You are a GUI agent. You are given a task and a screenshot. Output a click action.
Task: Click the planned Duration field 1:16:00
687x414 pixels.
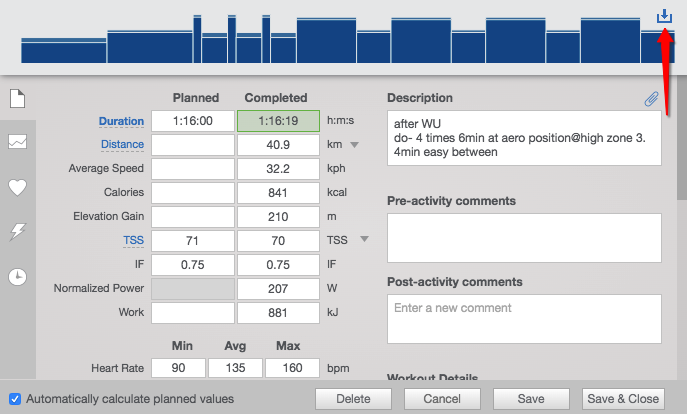point(193,121)
